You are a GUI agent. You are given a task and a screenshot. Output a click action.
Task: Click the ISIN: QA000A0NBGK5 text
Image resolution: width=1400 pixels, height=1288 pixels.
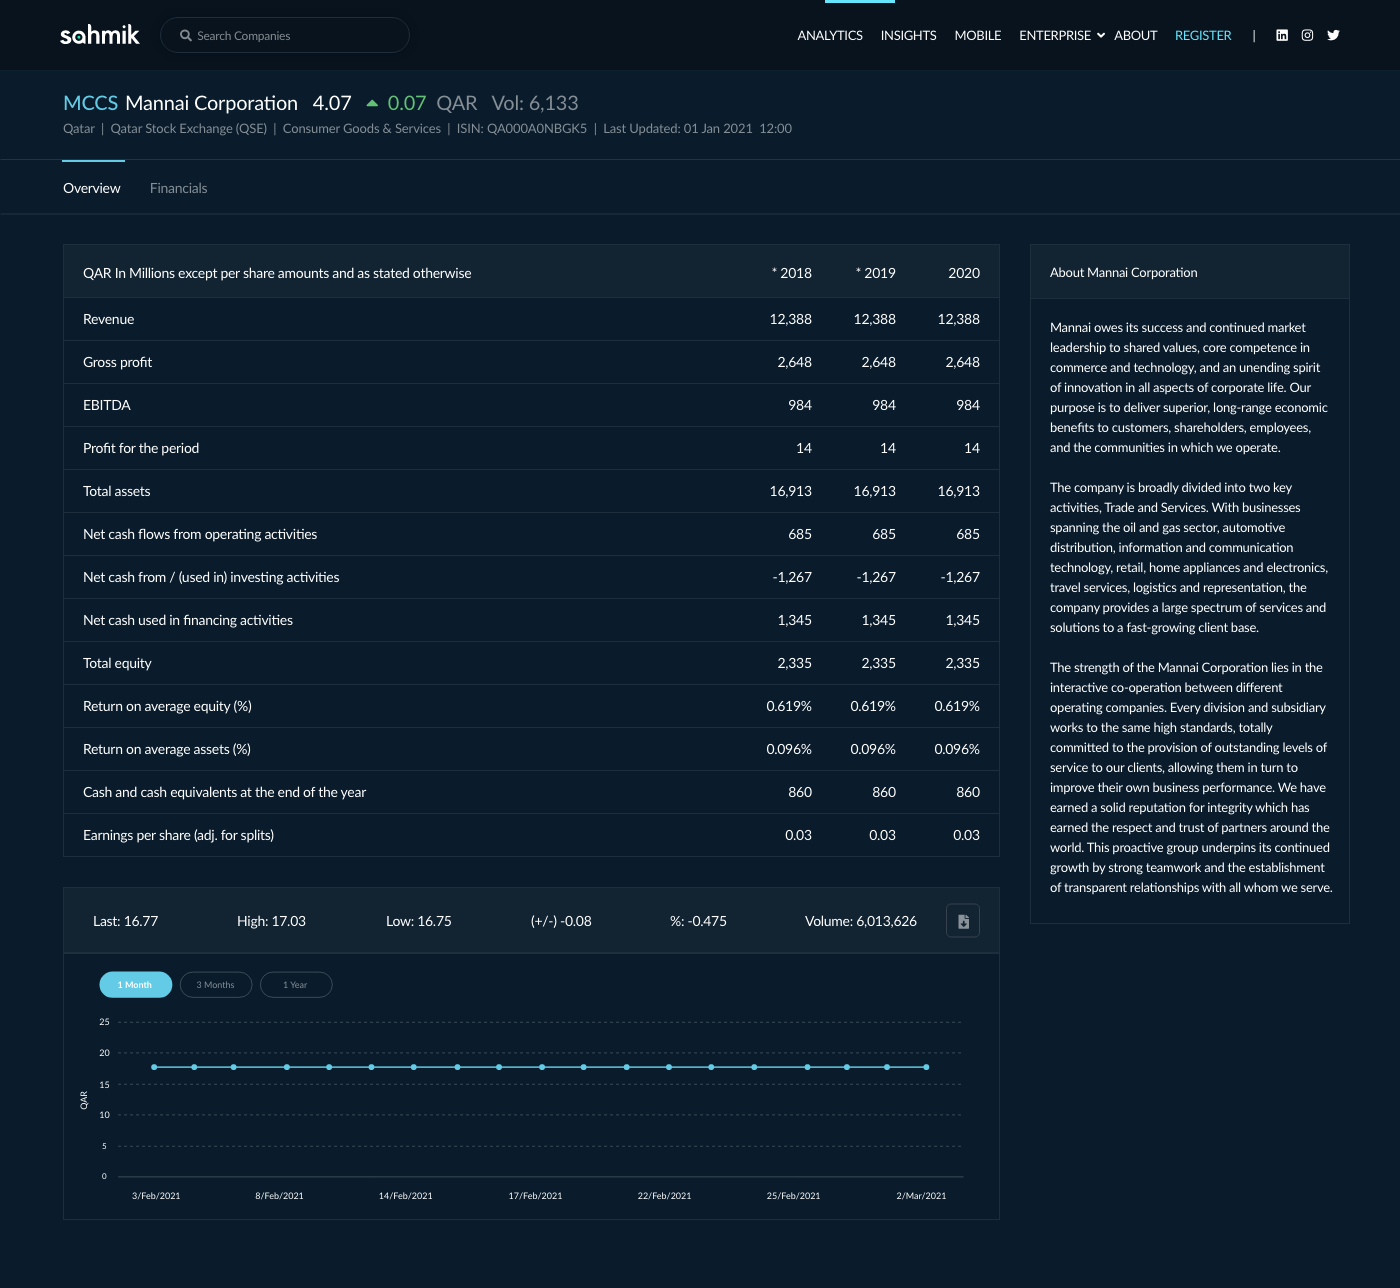point(522,128)
